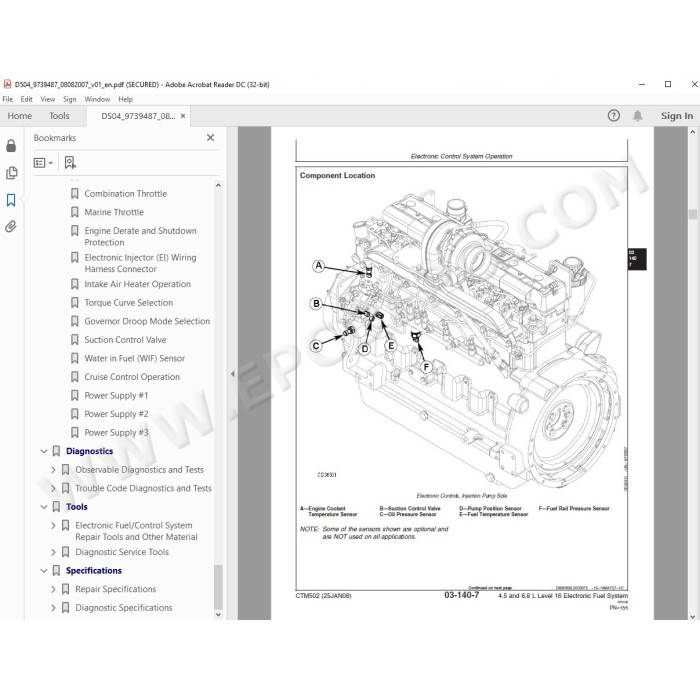Click the Repair Specifications bookmark label

pyautogui.click(x=116, y=589)
